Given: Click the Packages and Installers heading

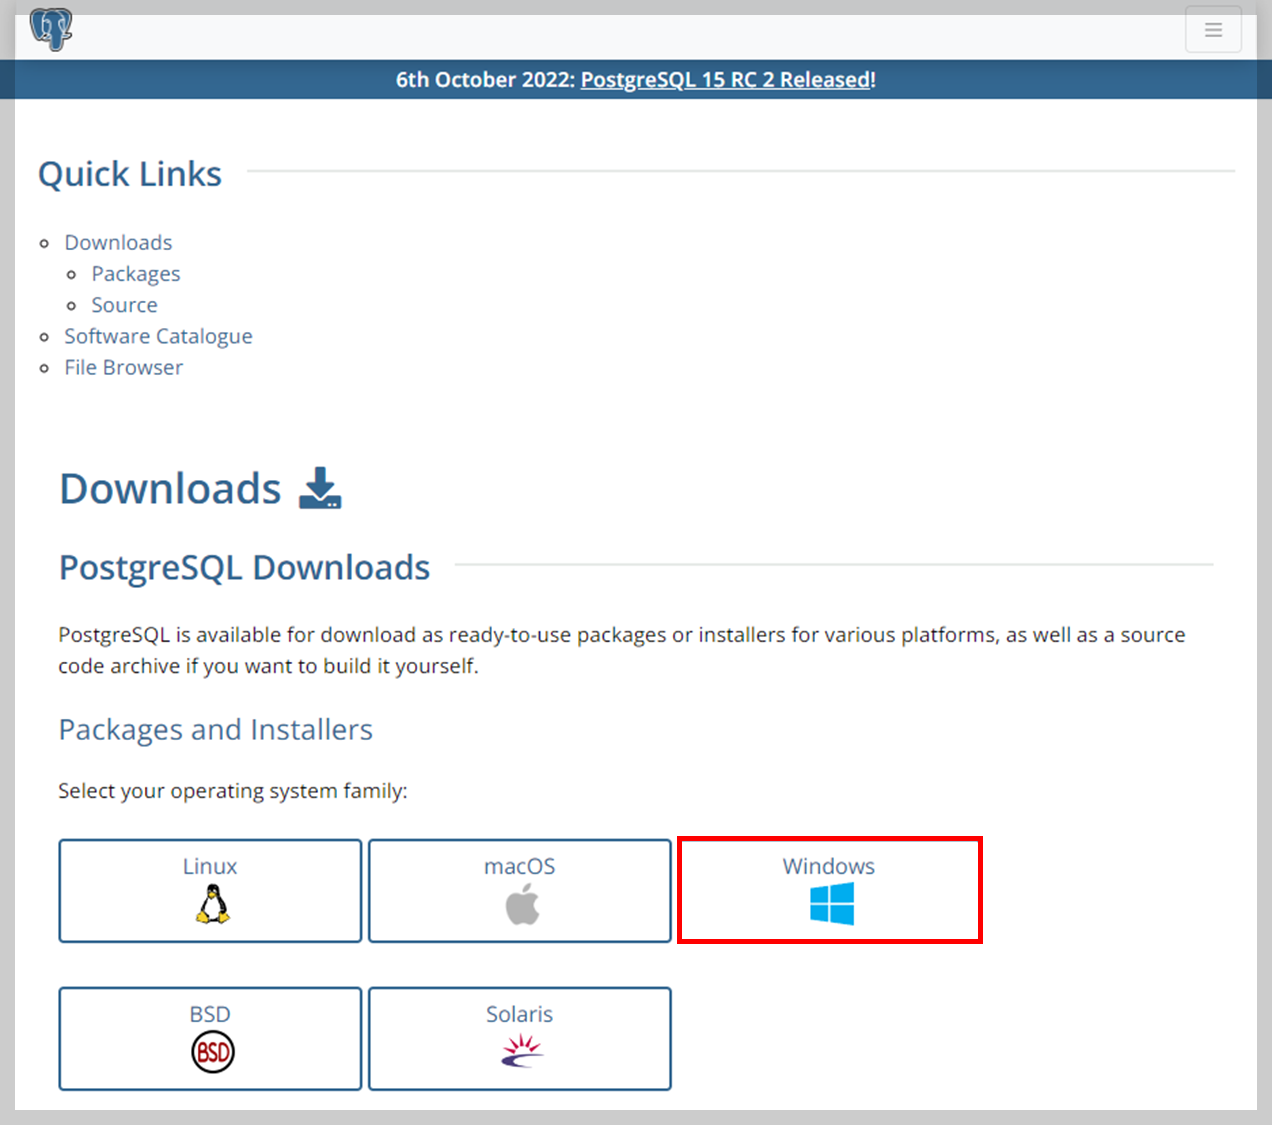Looking at the screenshot, I should 215,730.
